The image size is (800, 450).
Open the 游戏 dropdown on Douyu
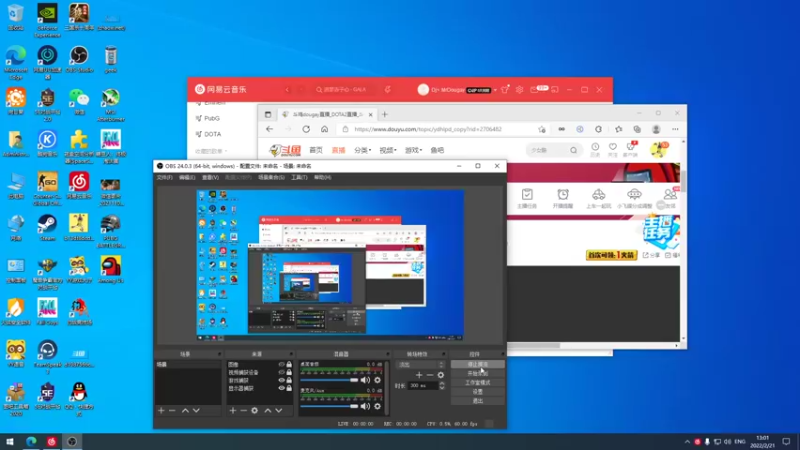[413, 151]
